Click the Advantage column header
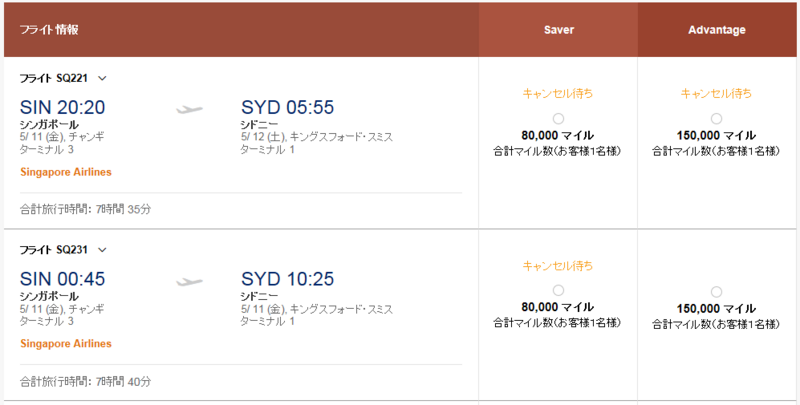Screen dimensions: 800x405 pyautogui.click(x=717, y=30)
